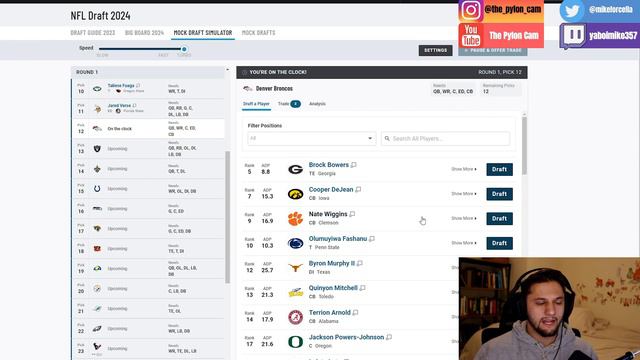Click the Seahawks logo at pick 16
The width and height of the screenshot is (640, 360).
[97, 209]
